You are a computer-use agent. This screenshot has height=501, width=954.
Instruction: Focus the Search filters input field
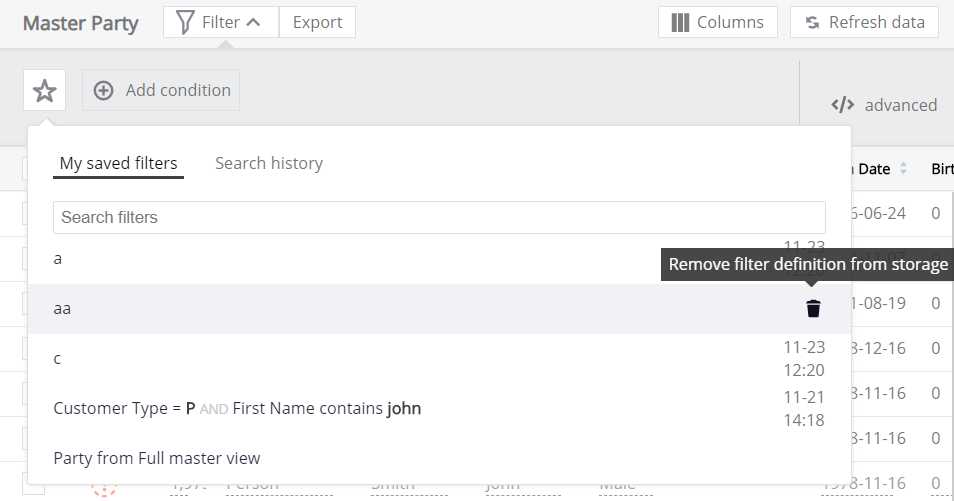pyautogui.click(x=439, y=217)
